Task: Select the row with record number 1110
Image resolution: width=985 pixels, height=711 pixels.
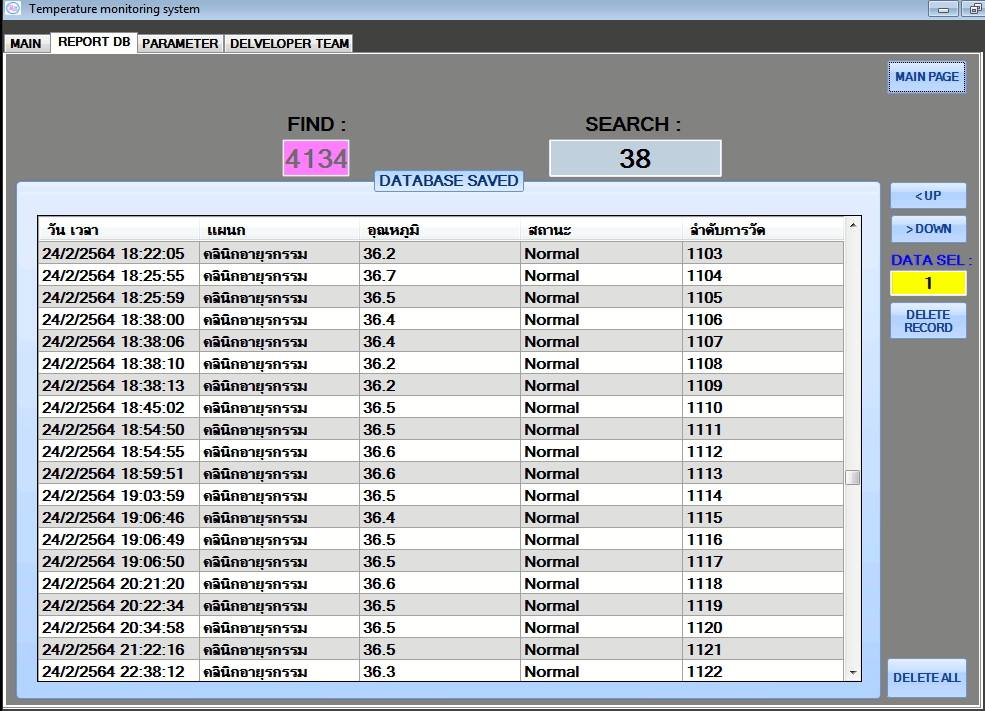Action: 440,408
